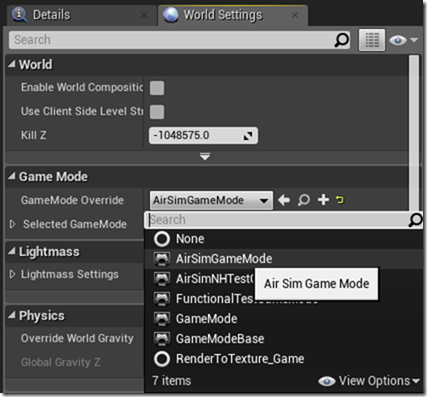The width and height of the screenshot is (427, 397).
Task: Collapse the Physics section
Action: (x=12, y=315)
